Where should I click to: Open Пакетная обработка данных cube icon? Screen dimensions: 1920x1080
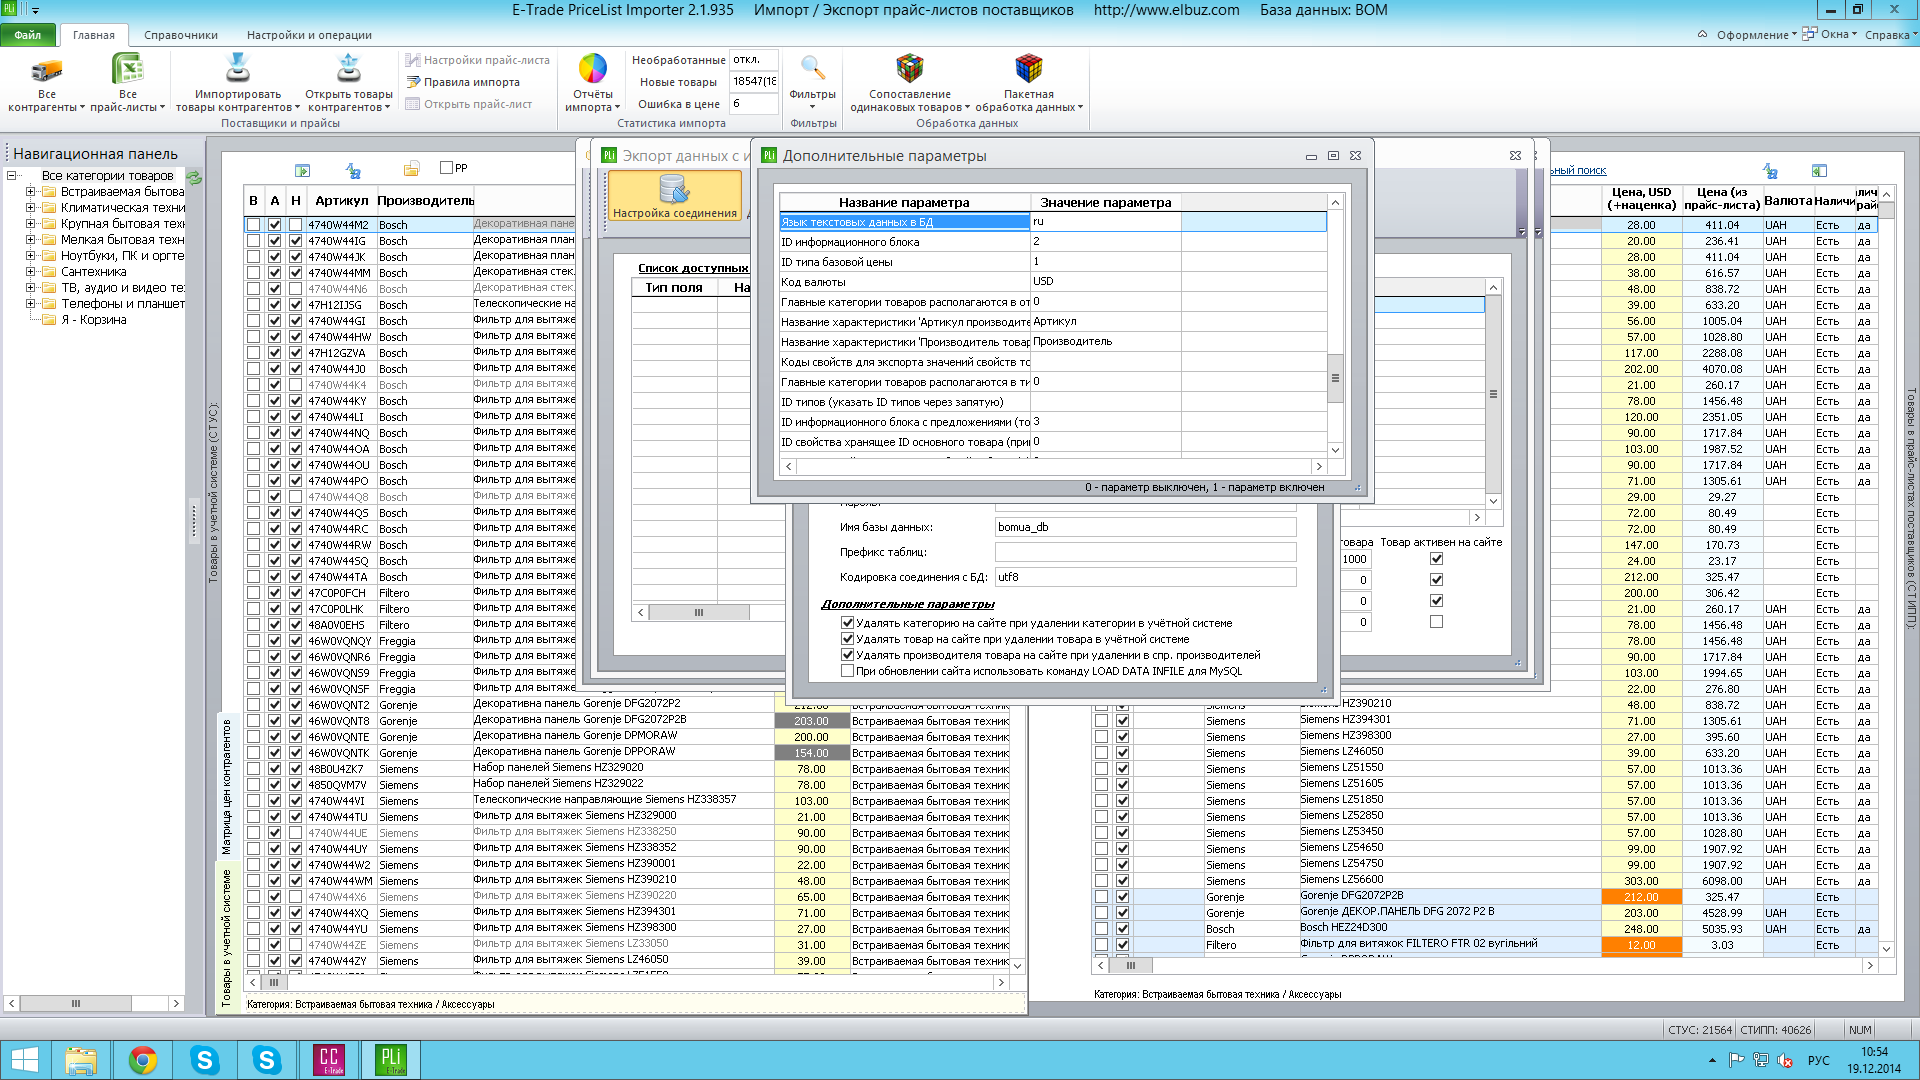[1028, 68]
